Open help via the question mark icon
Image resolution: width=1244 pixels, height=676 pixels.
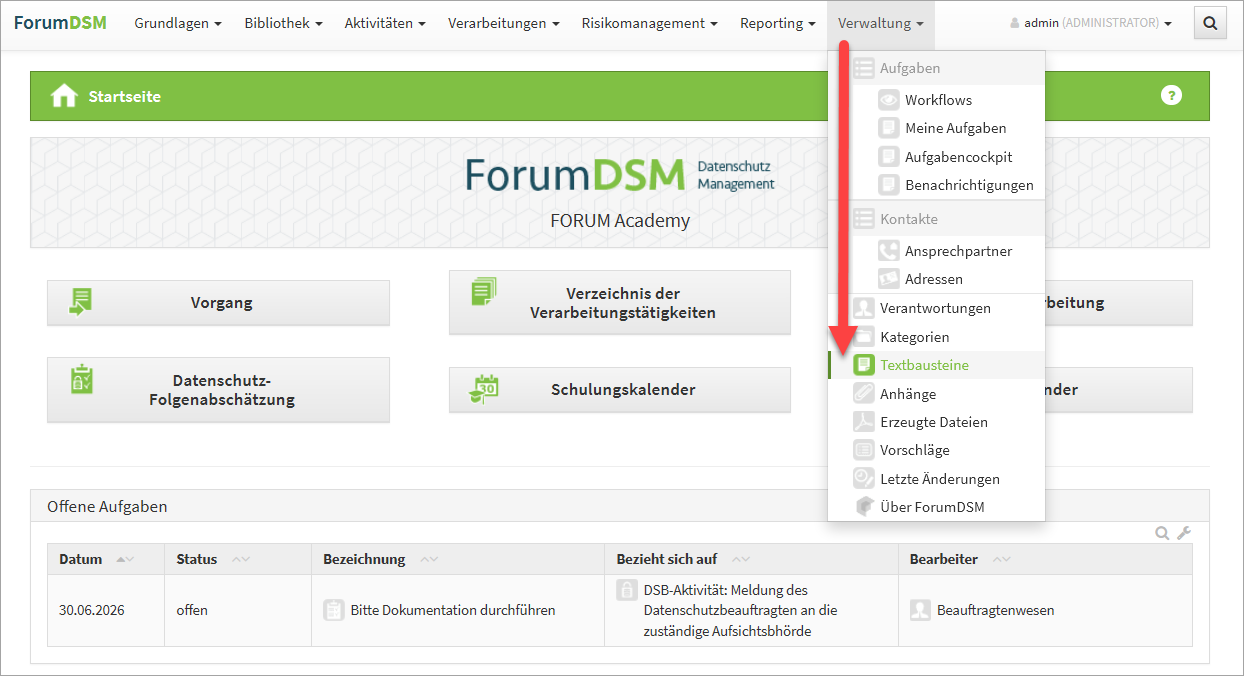1171,96
